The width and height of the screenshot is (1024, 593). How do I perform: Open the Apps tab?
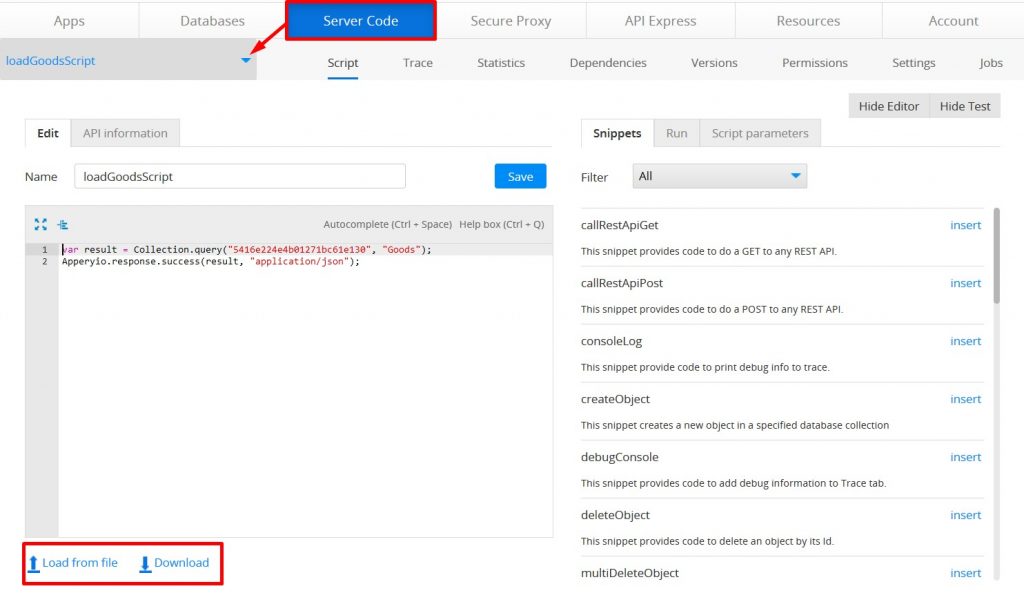point(69,20)
